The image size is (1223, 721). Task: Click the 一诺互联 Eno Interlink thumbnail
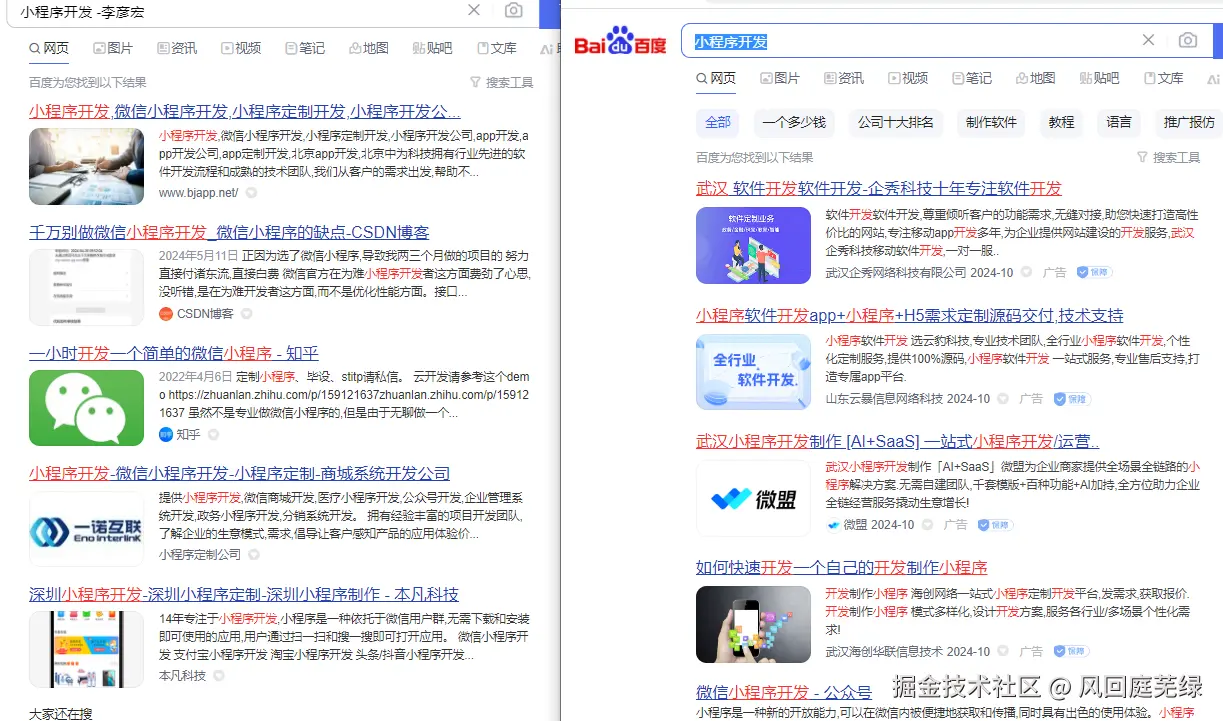click(86, 529)
